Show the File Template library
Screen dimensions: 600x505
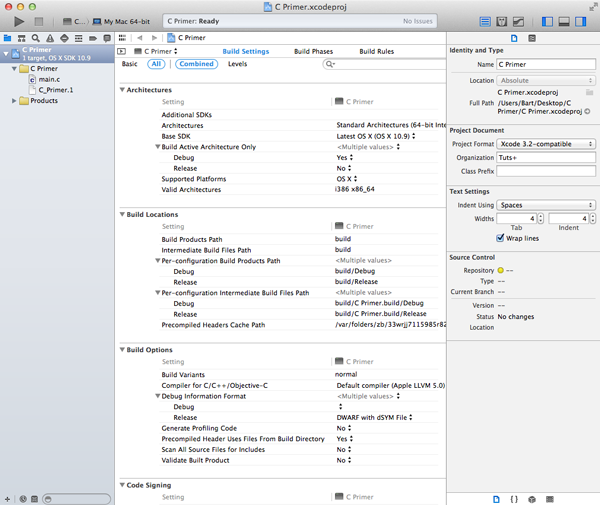pyautogui.click(x=496, y=499)
